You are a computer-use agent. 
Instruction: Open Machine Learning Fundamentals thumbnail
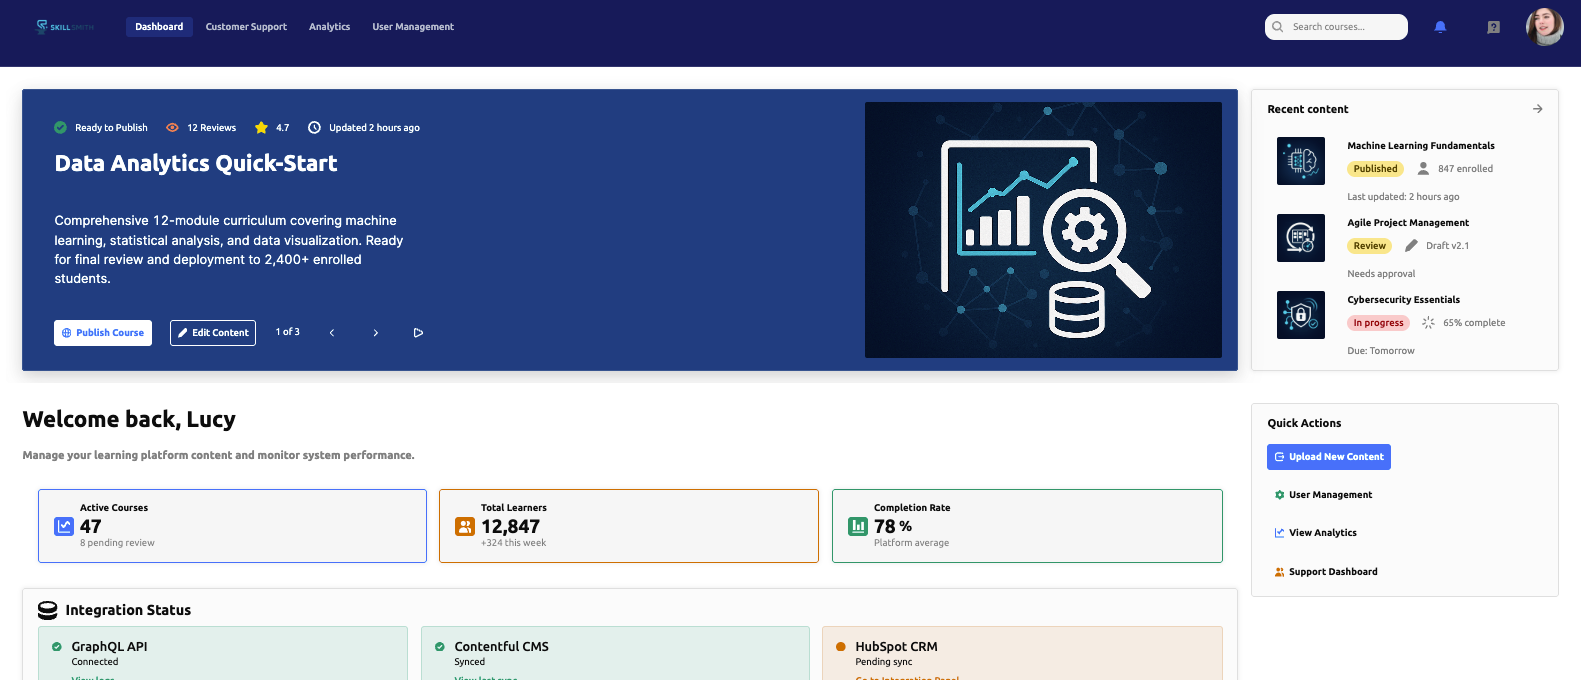click(x=1301, y=161)
